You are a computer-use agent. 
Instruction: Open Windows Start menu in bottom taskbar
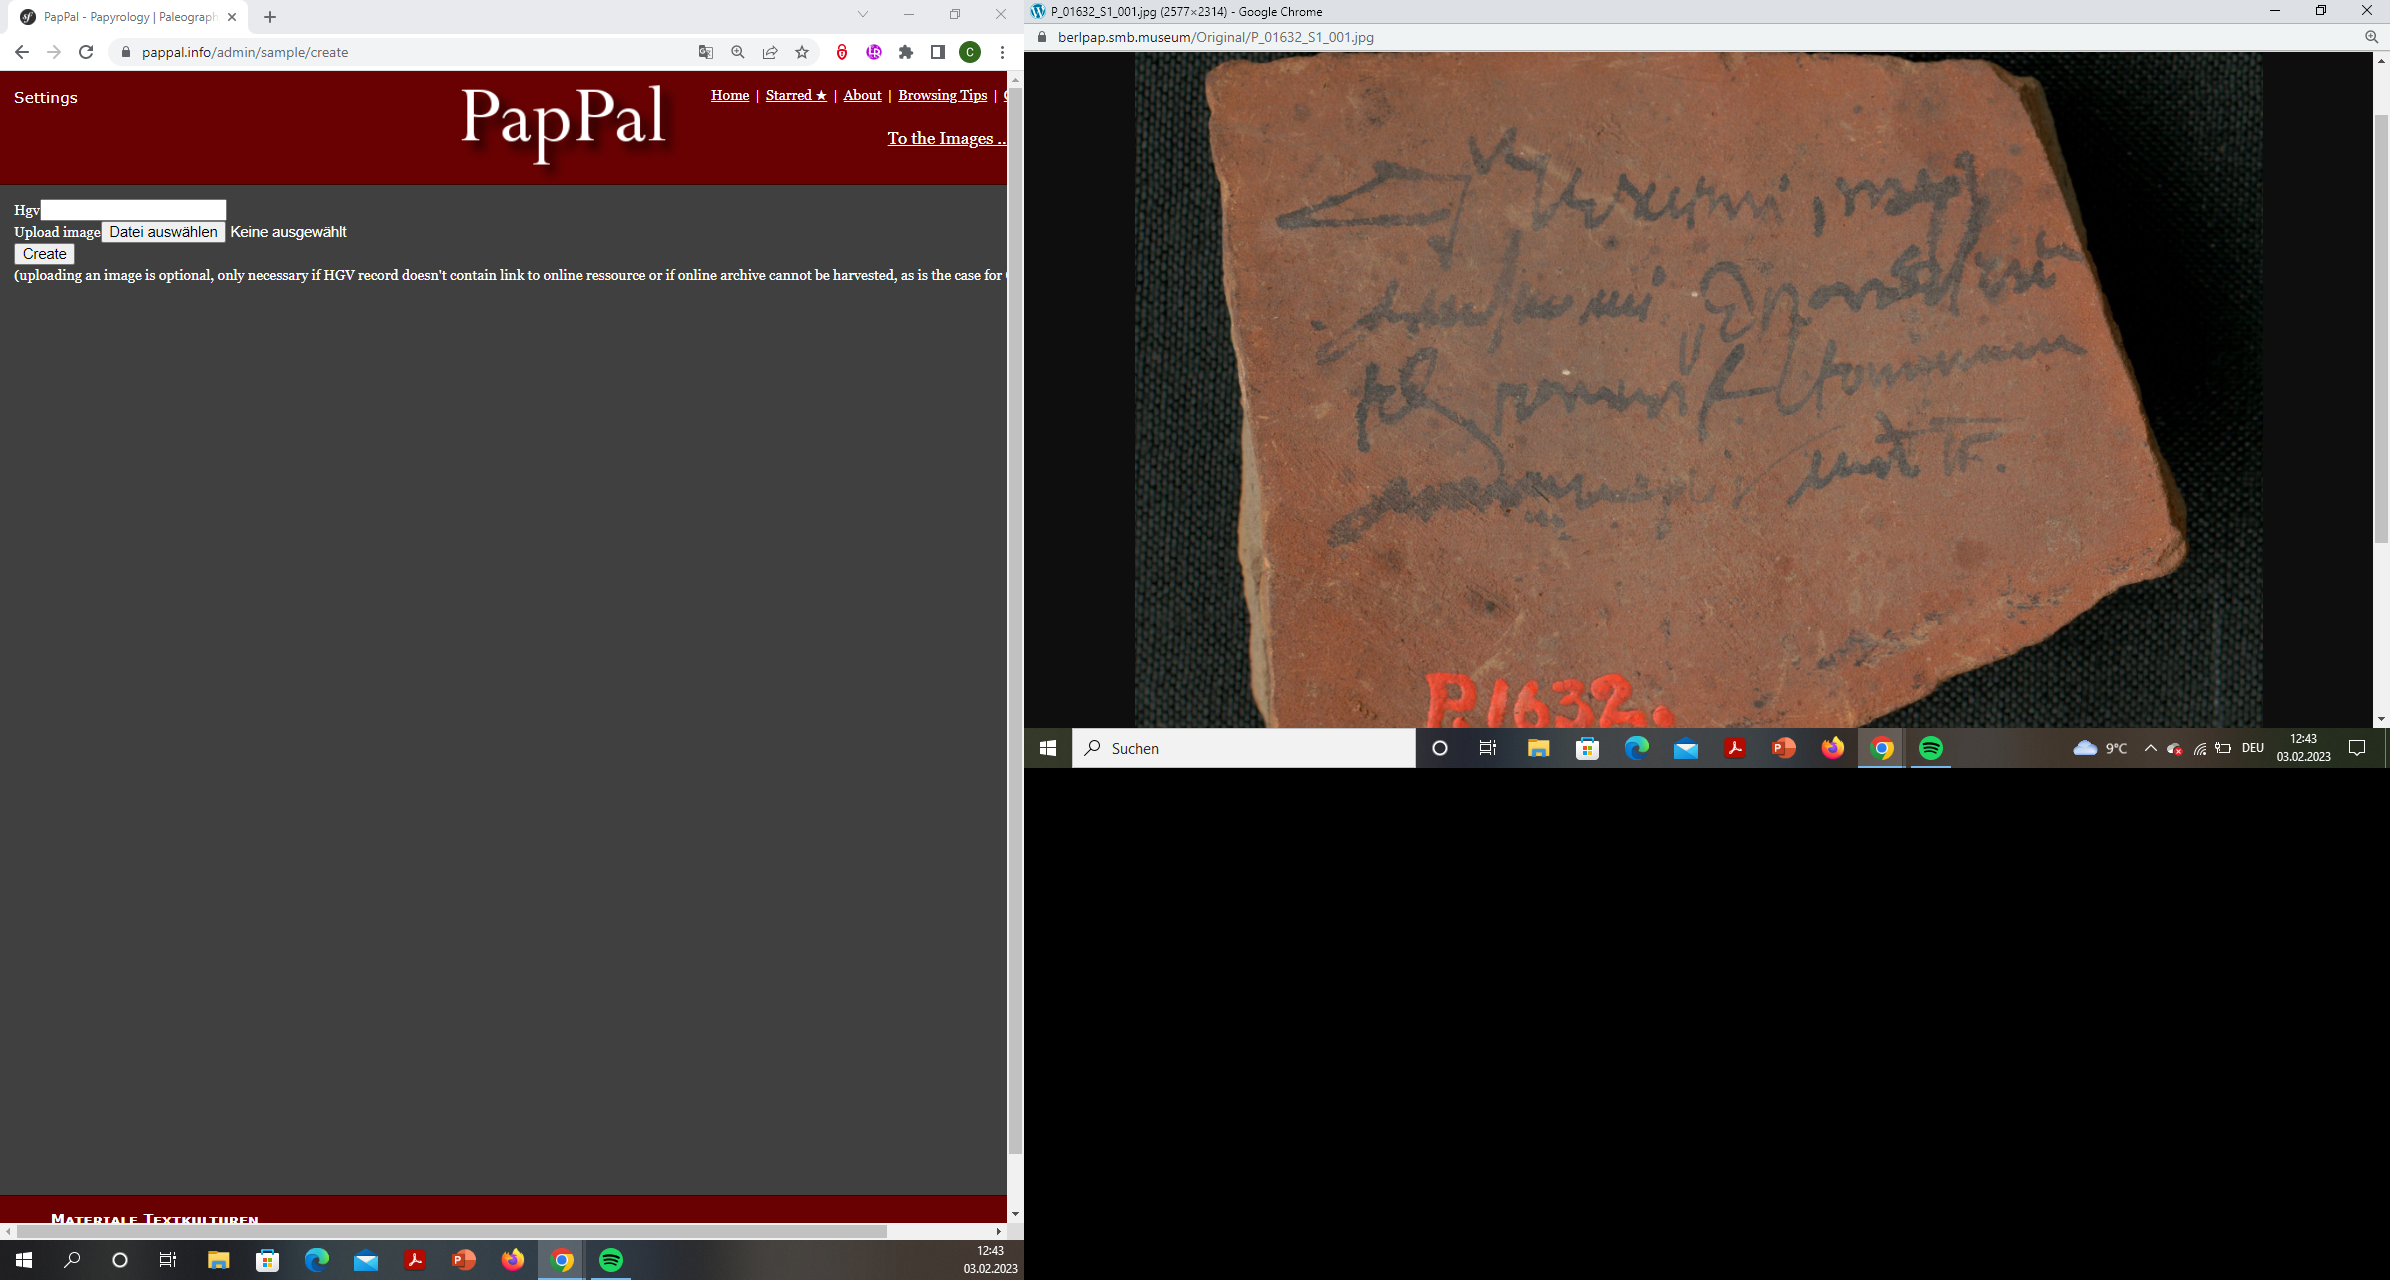24,1260
